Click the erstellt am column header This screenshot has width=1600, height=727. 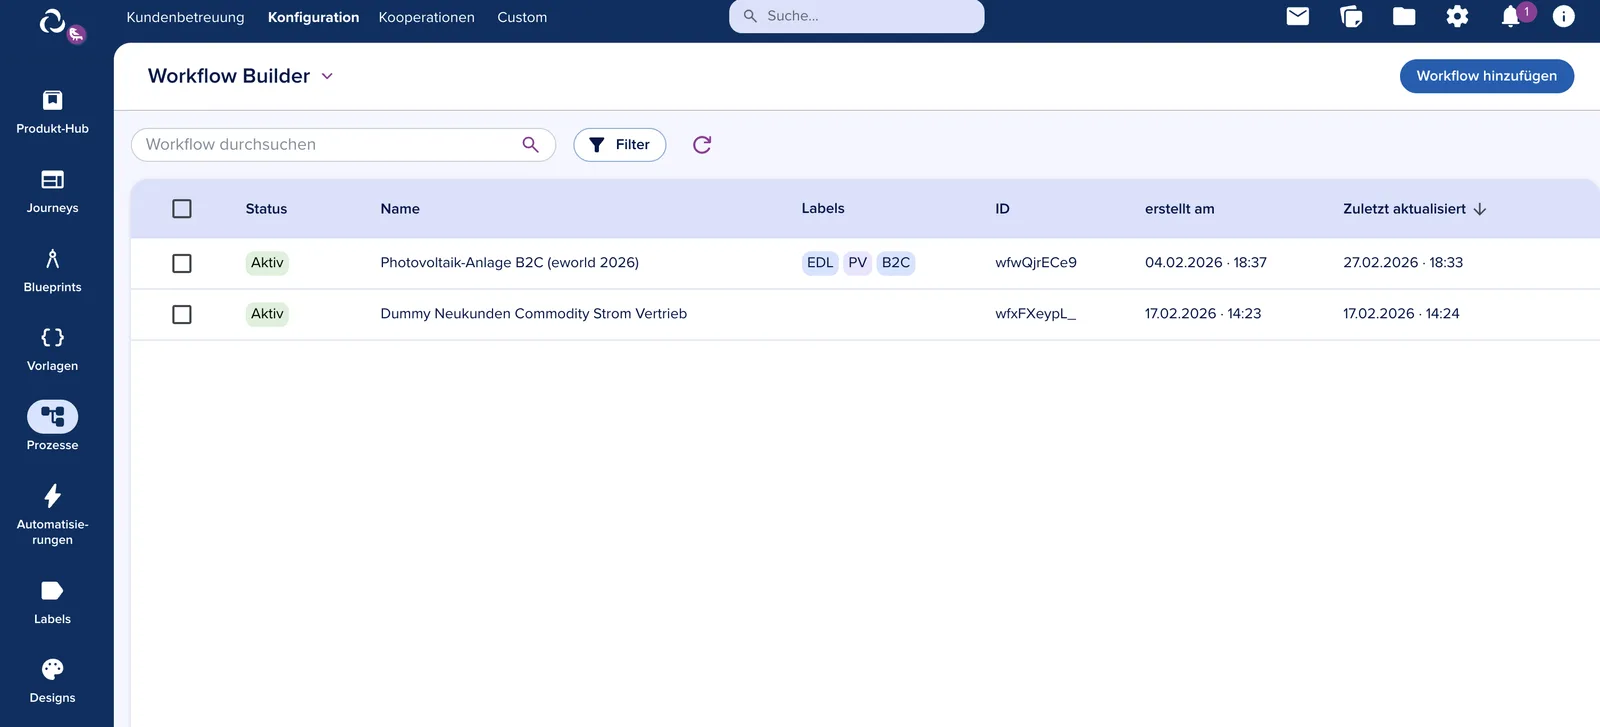click(x=1179, y=209)
